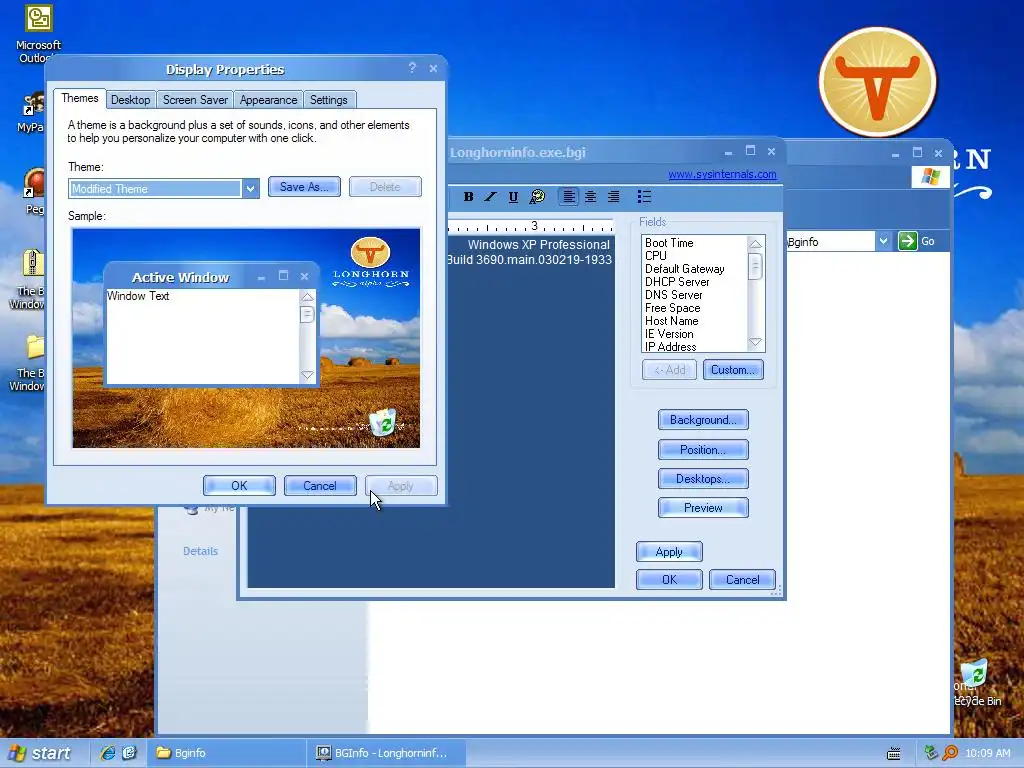Image resolution: width=1024 pixels, height=768 pixels.
Task: Click Go label in Explorer address bar
Action: point(927,242)
